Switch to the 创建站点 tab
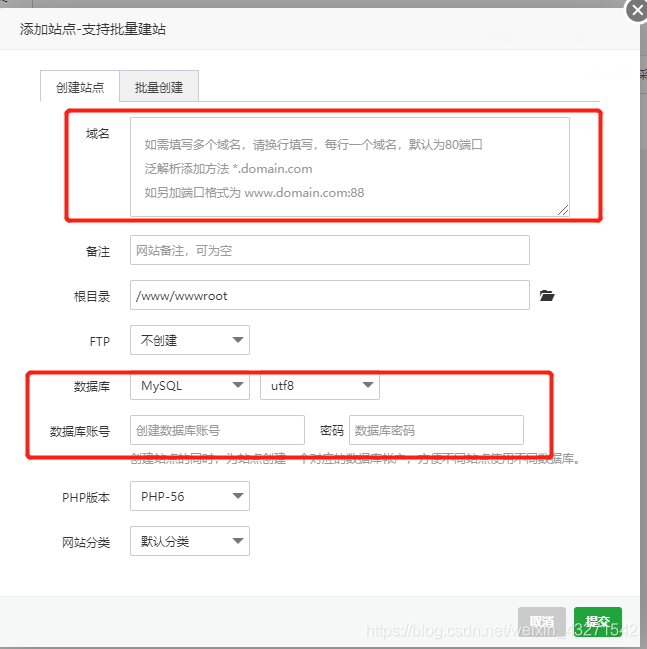The image size is (647, 649). coord(80,87)
